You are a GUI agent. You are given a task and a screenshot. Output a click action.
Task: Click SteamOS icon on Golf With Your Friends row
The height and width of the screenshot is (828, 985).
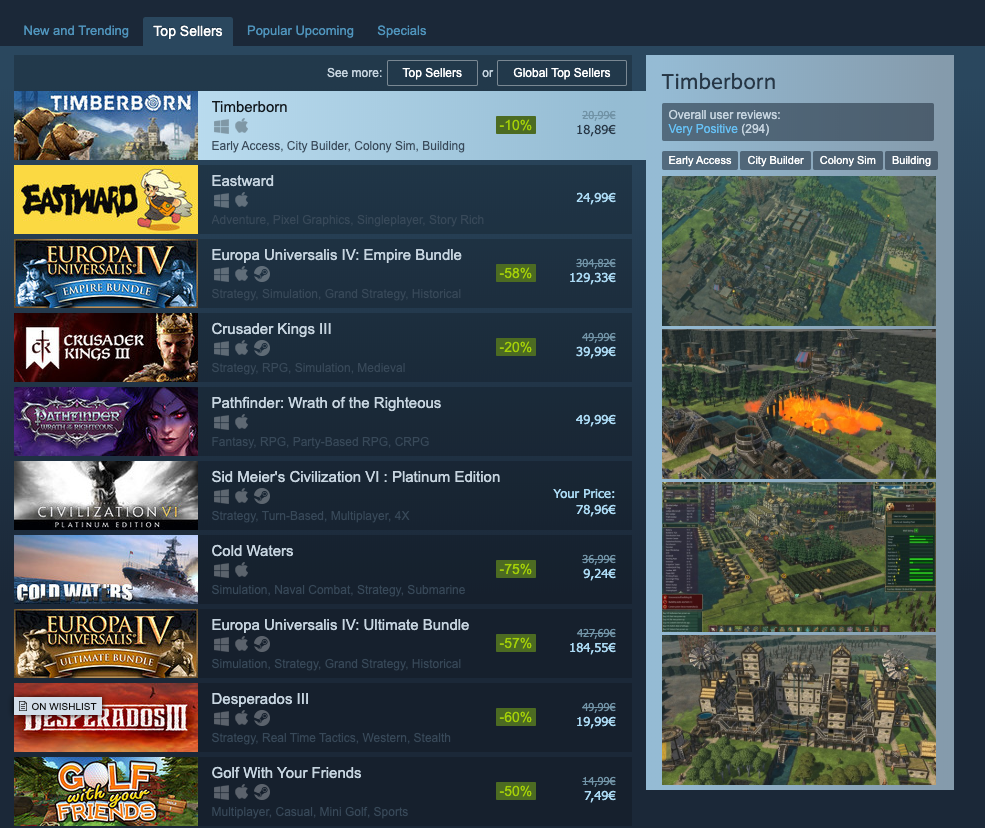coord(262,792)
